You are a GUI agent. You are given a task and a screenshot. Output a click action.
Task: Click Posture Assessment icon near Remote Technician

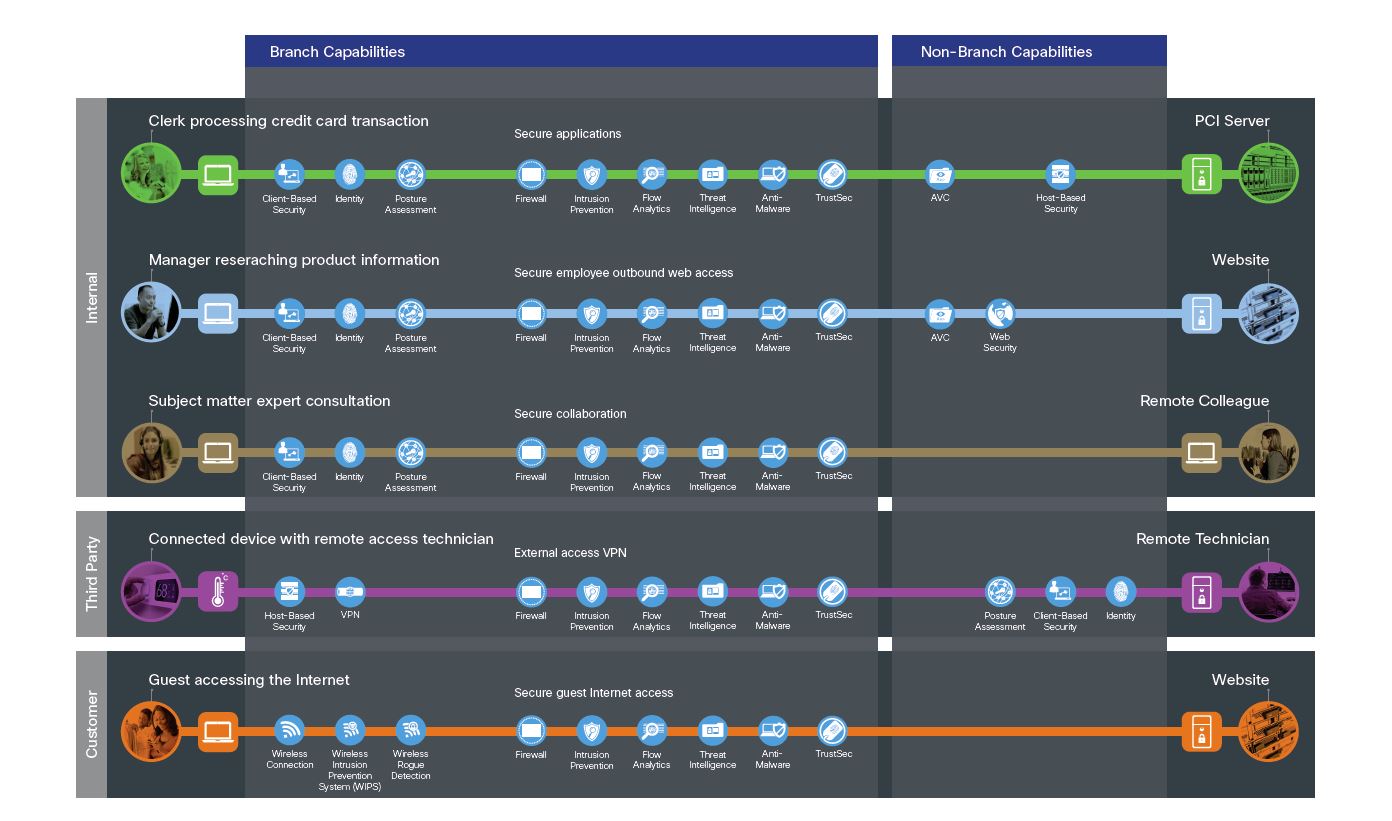[1000, 592]
